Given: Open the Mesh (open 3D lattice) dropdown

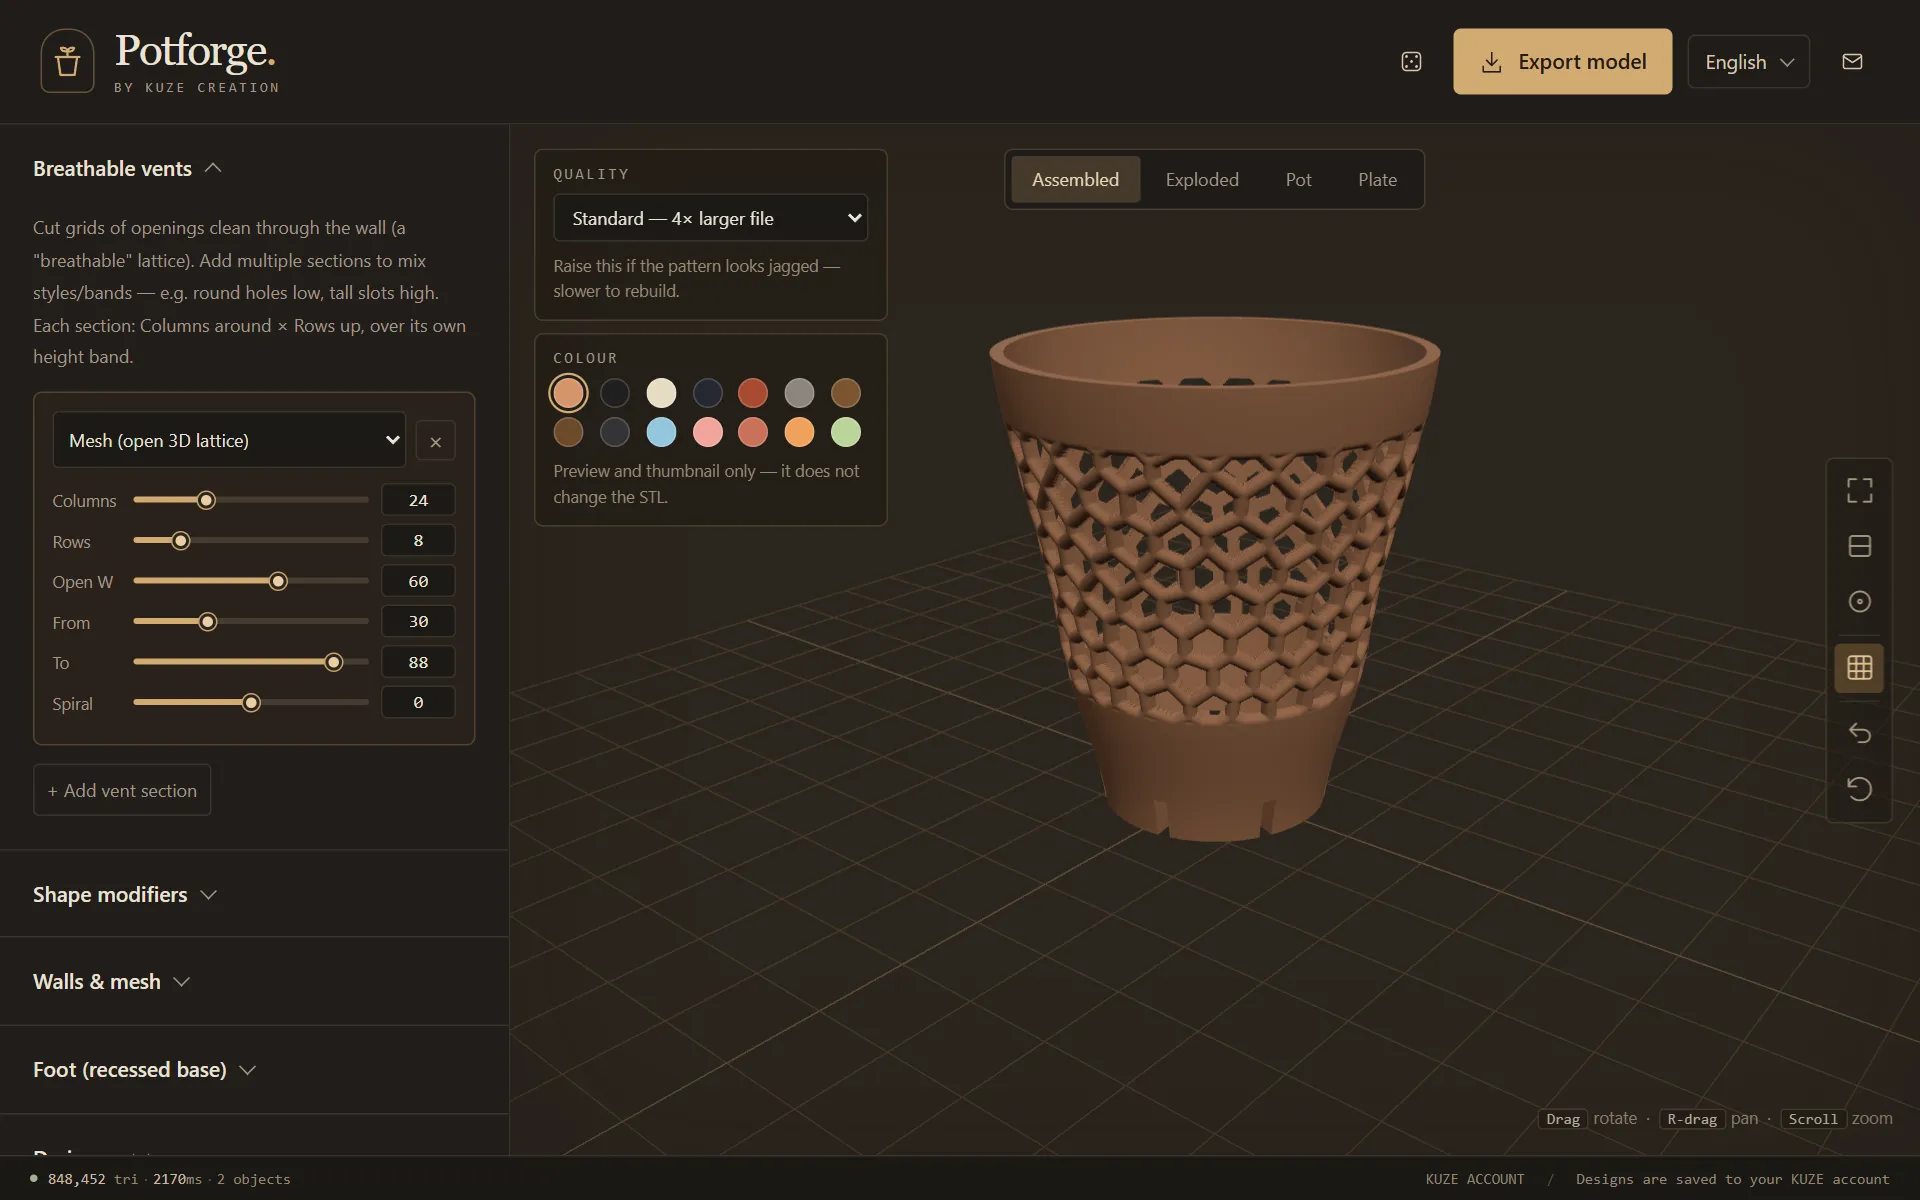Looking at the screenshot, I should tap(229, 440).
